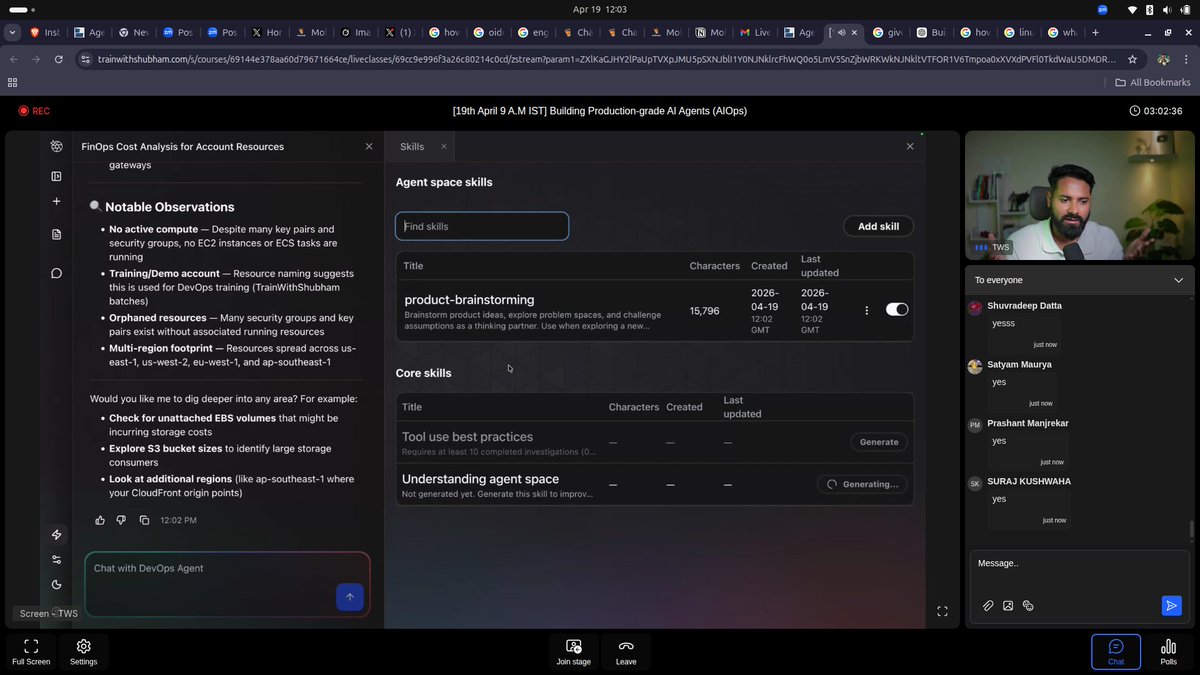Open the system tray Wi-Fi indicator

point(1132,9)
